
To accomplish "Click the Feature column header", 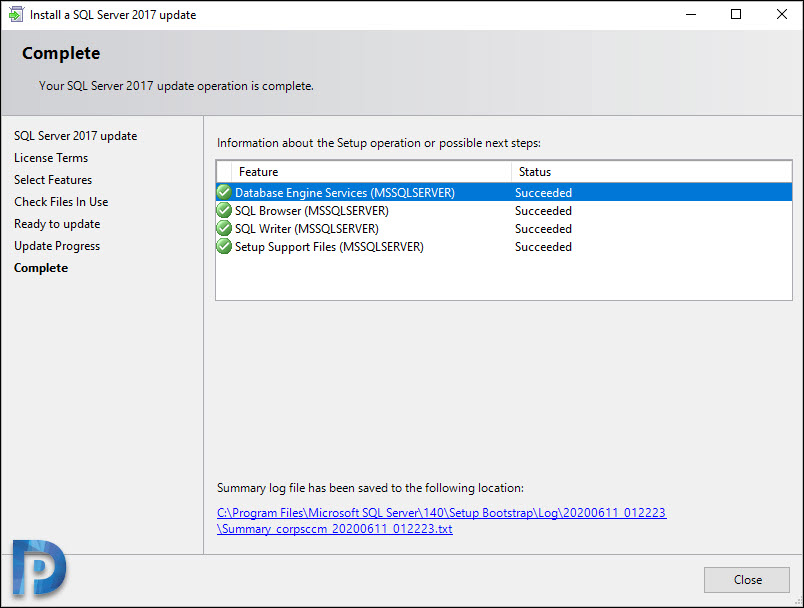I will (x=371, y=172).
